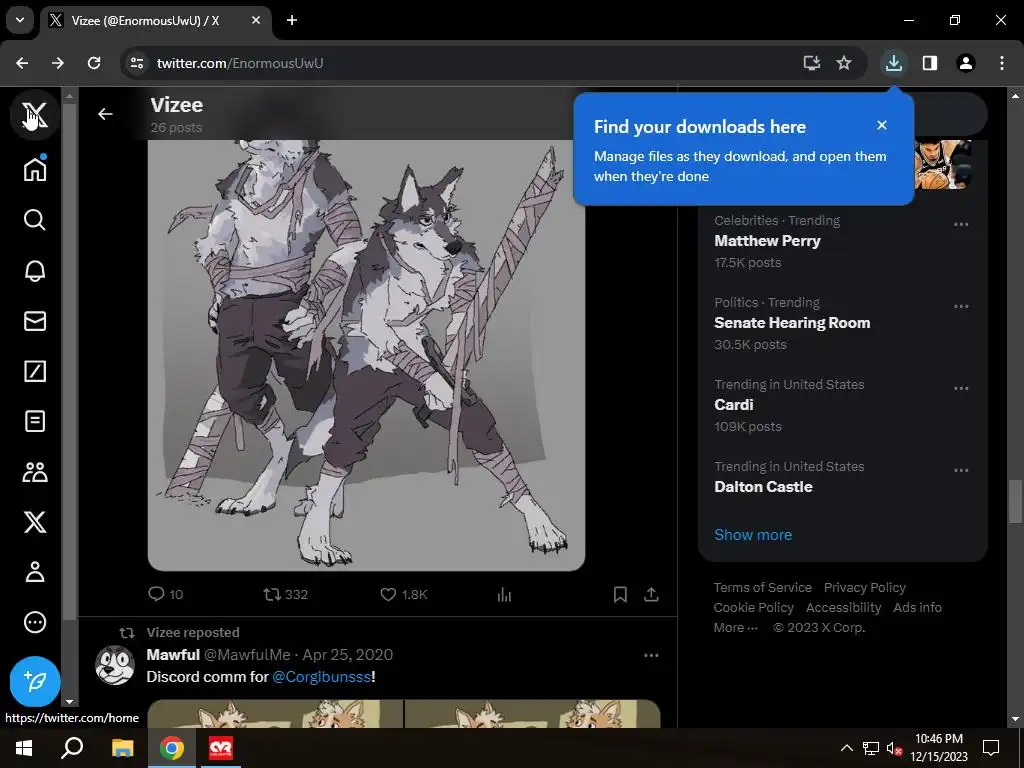Open the @Corgibunsss mention link
The width and height of the screenshot is (1024, 768).
[x=321, y=677]
